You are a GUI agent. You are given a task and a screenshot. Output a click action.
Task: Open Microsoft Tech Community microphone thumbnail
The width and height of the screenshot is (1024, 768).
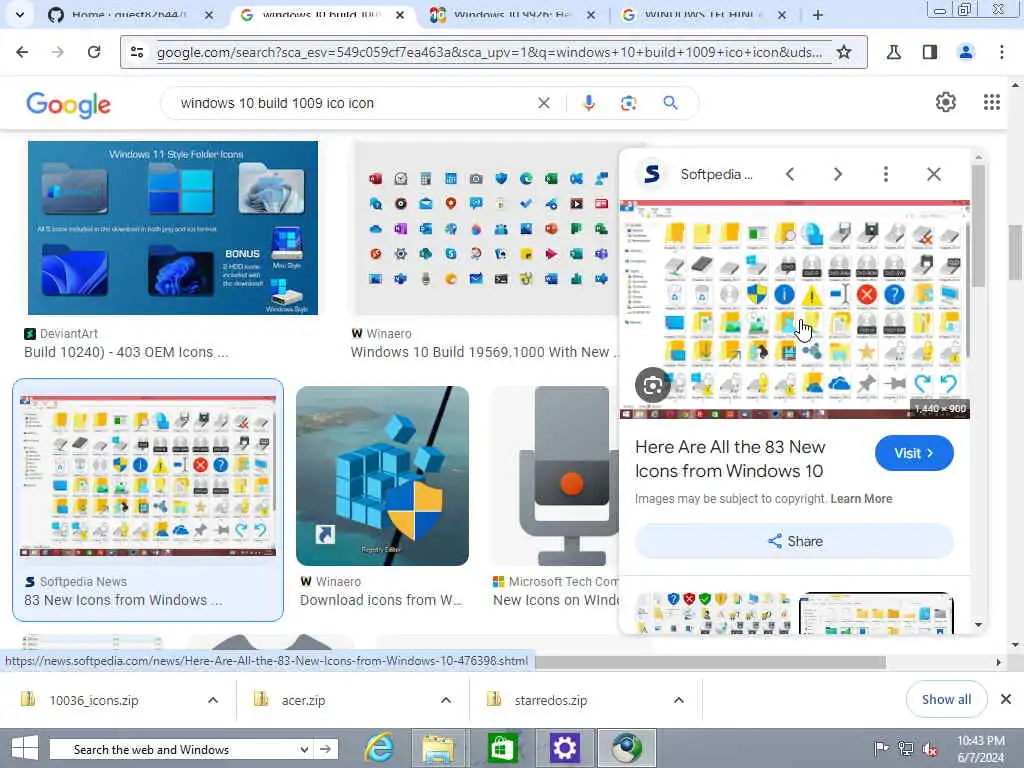click(554, 476)
